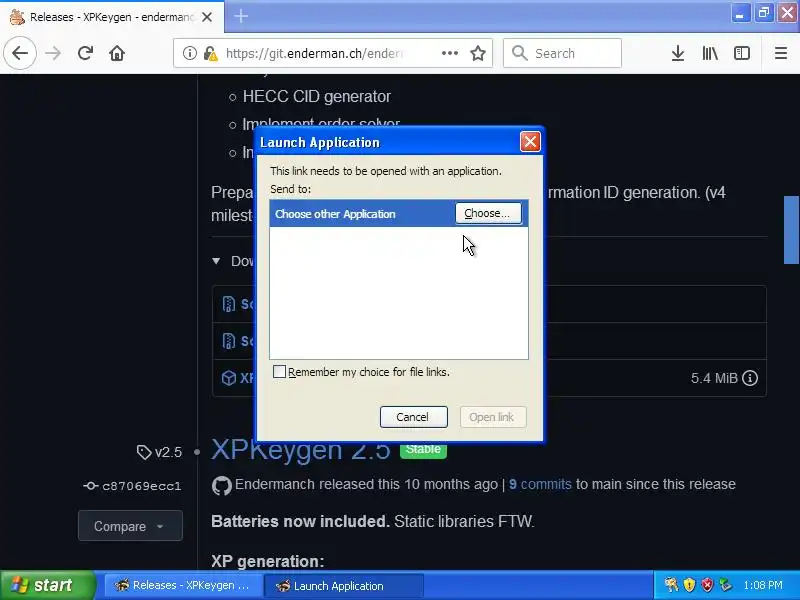
Task: Click the 5.4 MiB file size text
Action: (x=714, y=378)
